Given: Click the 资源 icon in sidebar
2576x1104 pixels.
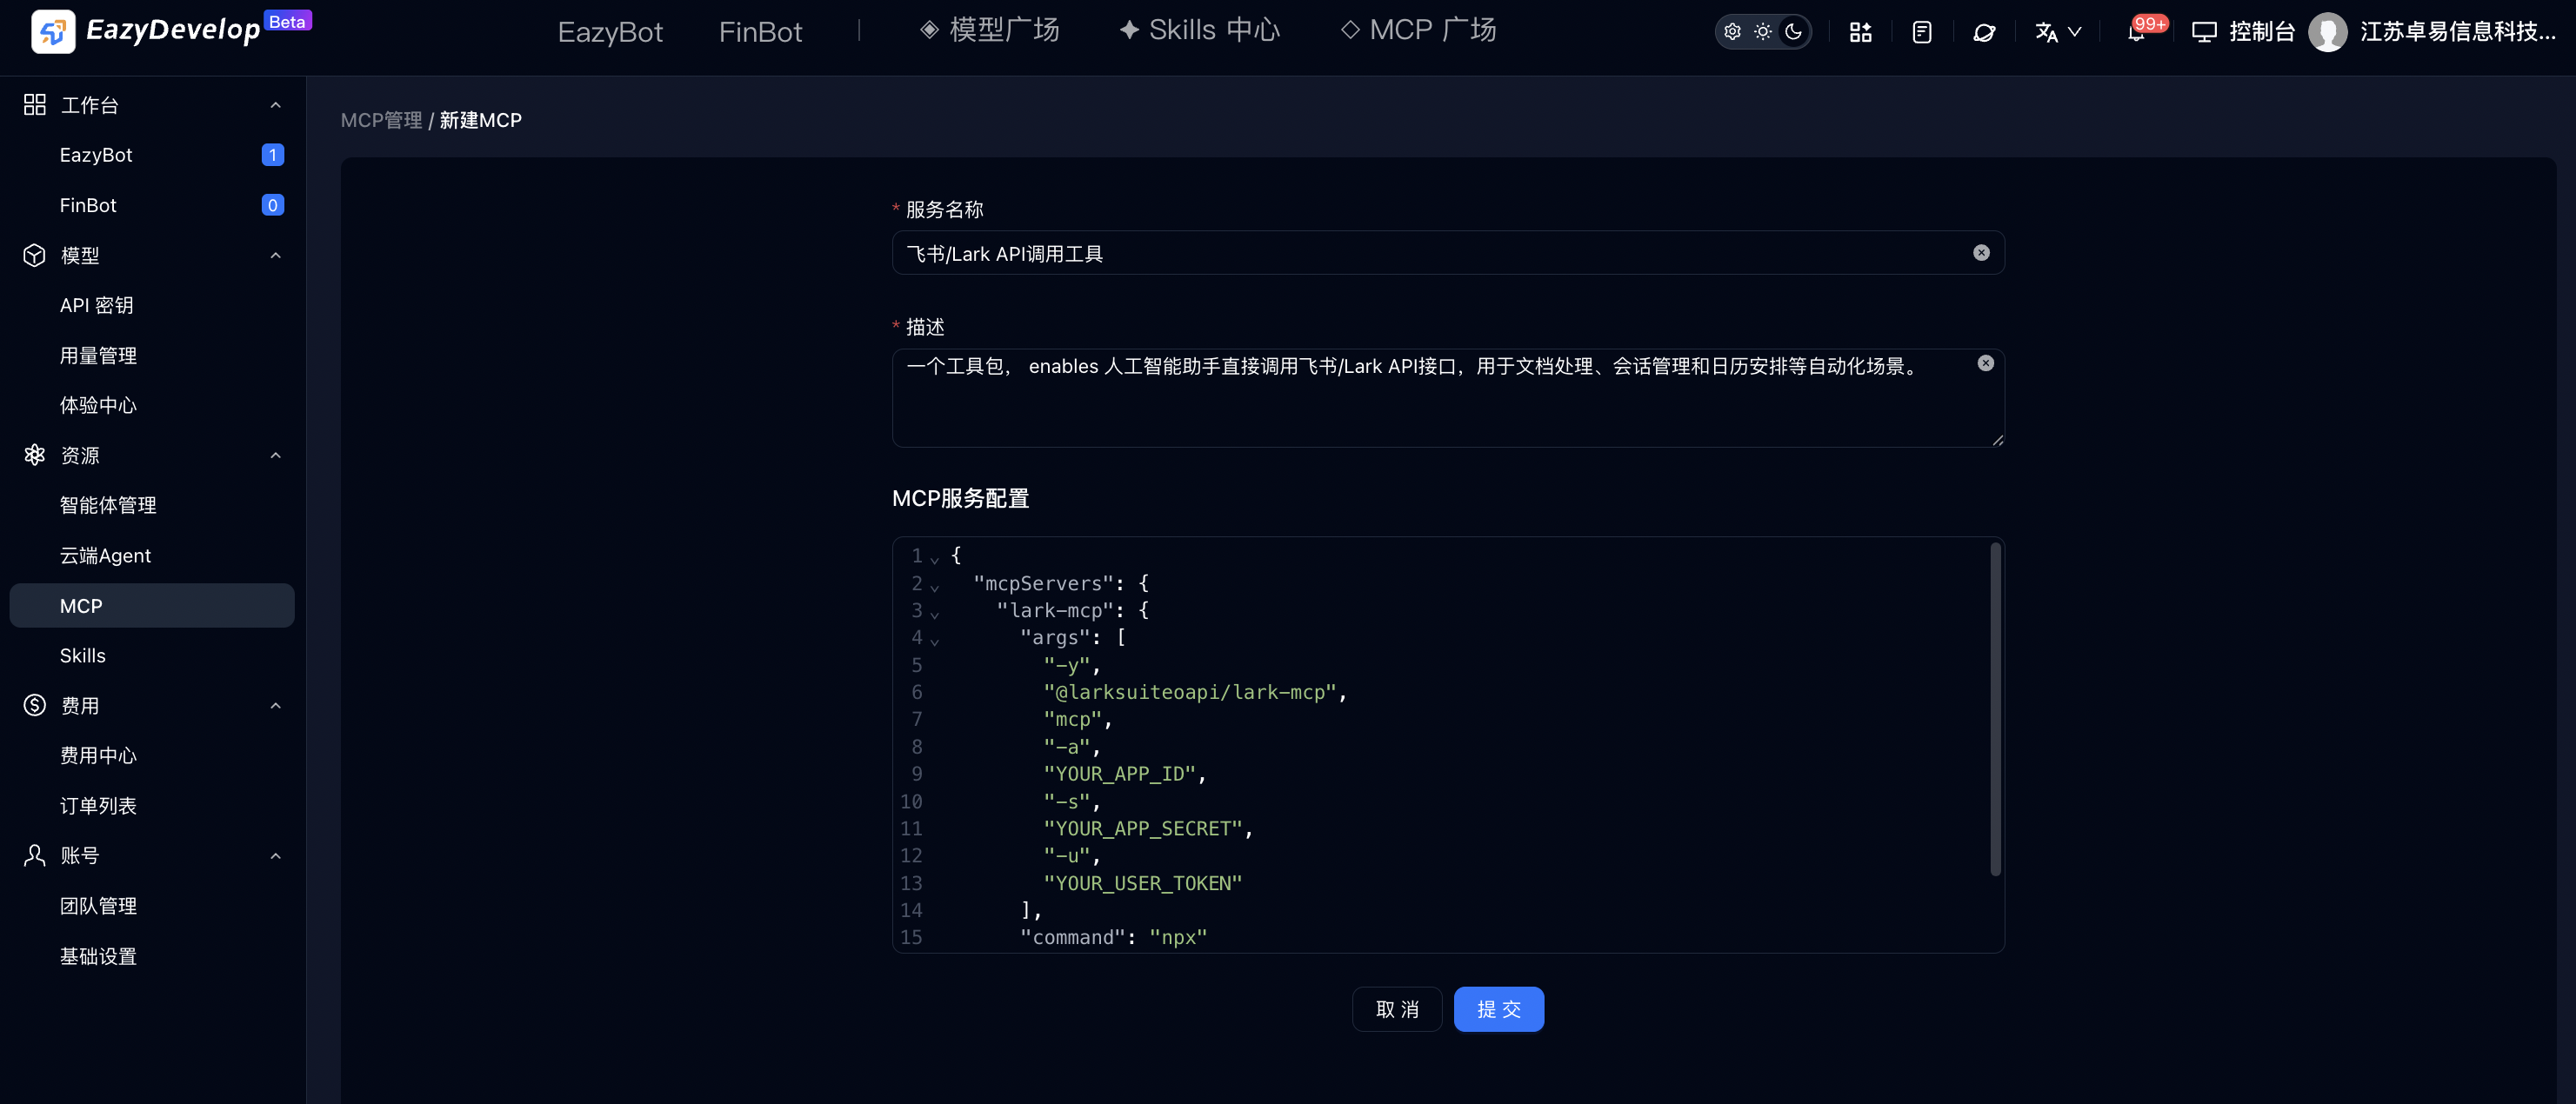Looking at the screenshot, I should 35,455.
